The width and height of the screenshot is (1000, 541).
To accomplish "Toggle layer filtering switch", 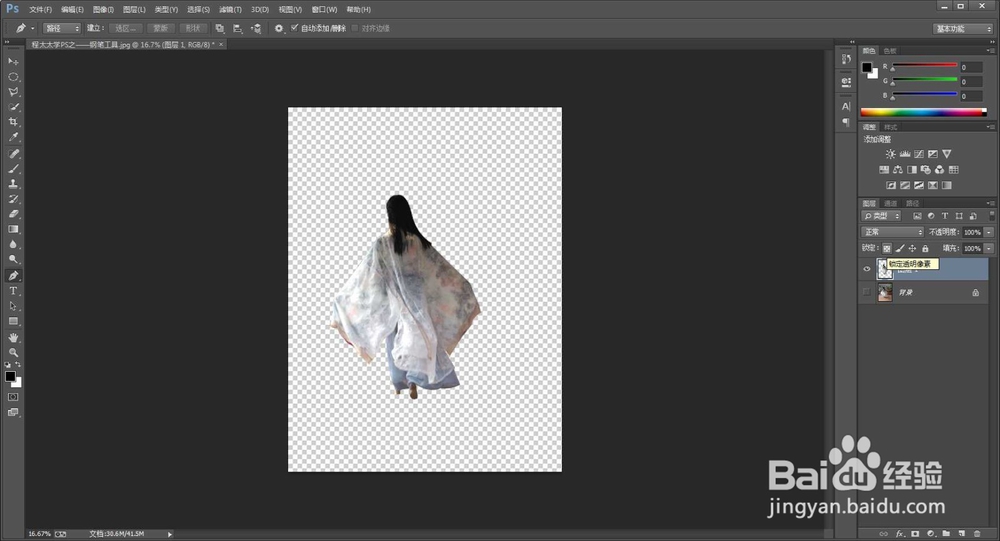I will (x=991, y=216).
